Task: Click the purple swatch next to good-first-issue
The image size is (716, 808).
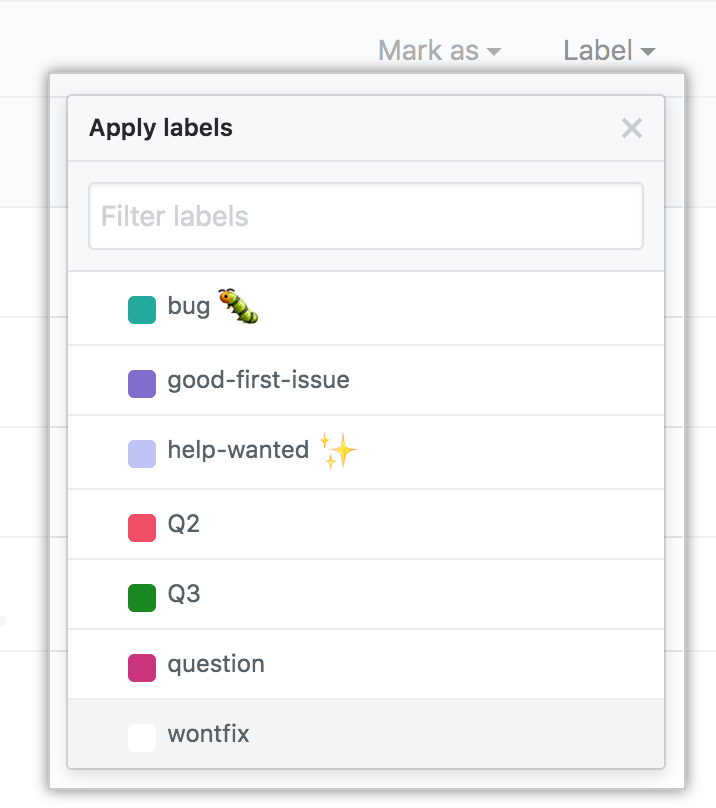Action: [x=141, y=381]
